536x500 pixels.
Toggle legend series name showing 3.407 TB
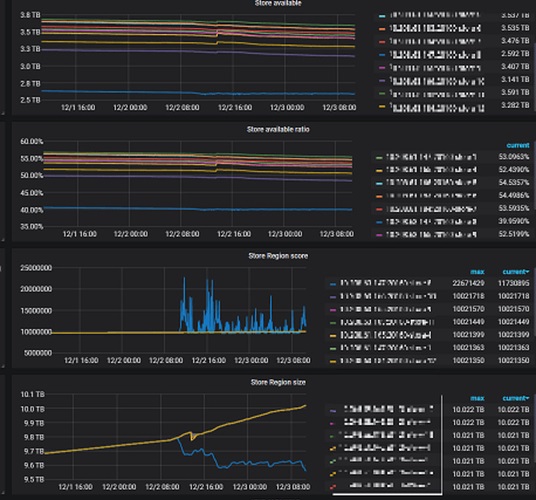tap(436, 67)
